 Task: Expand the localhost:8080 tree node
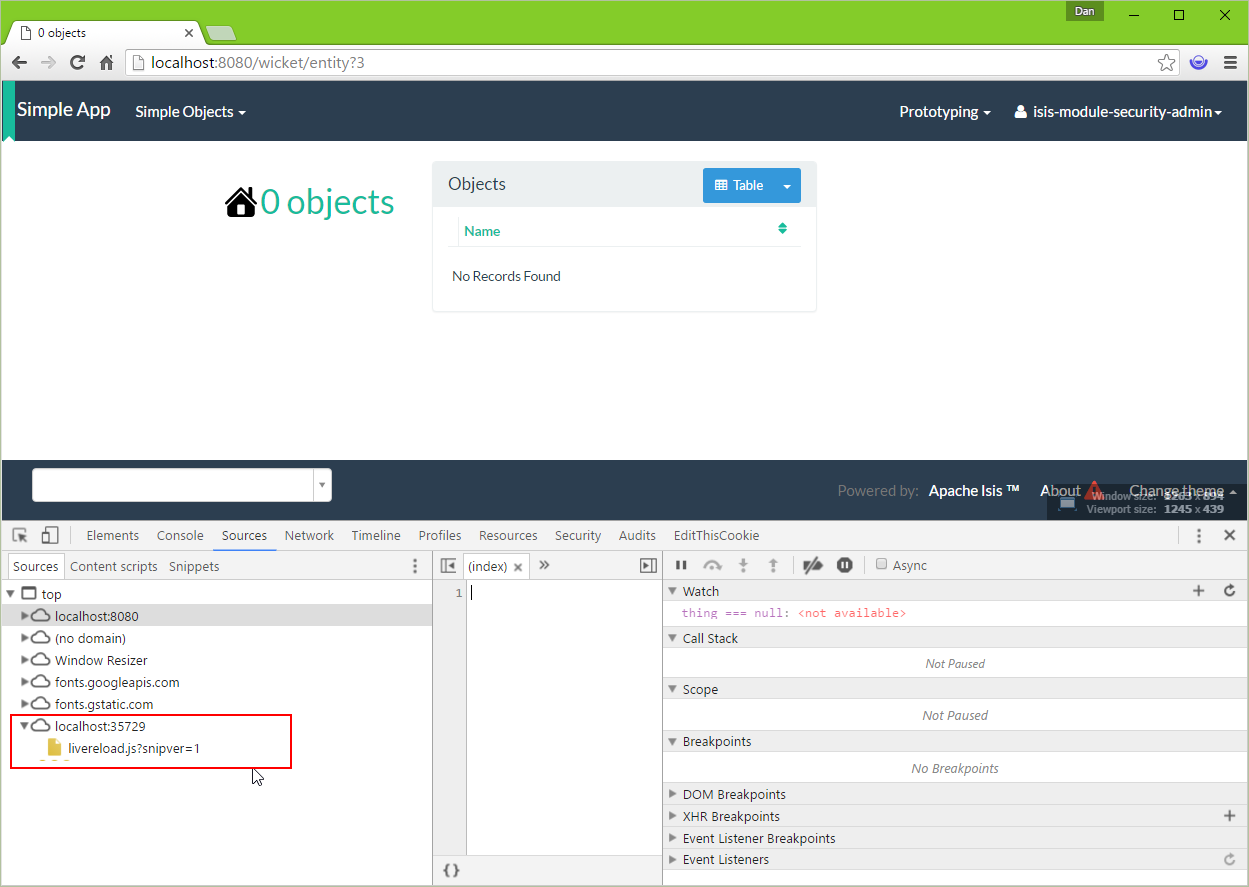tap(26, 616)
